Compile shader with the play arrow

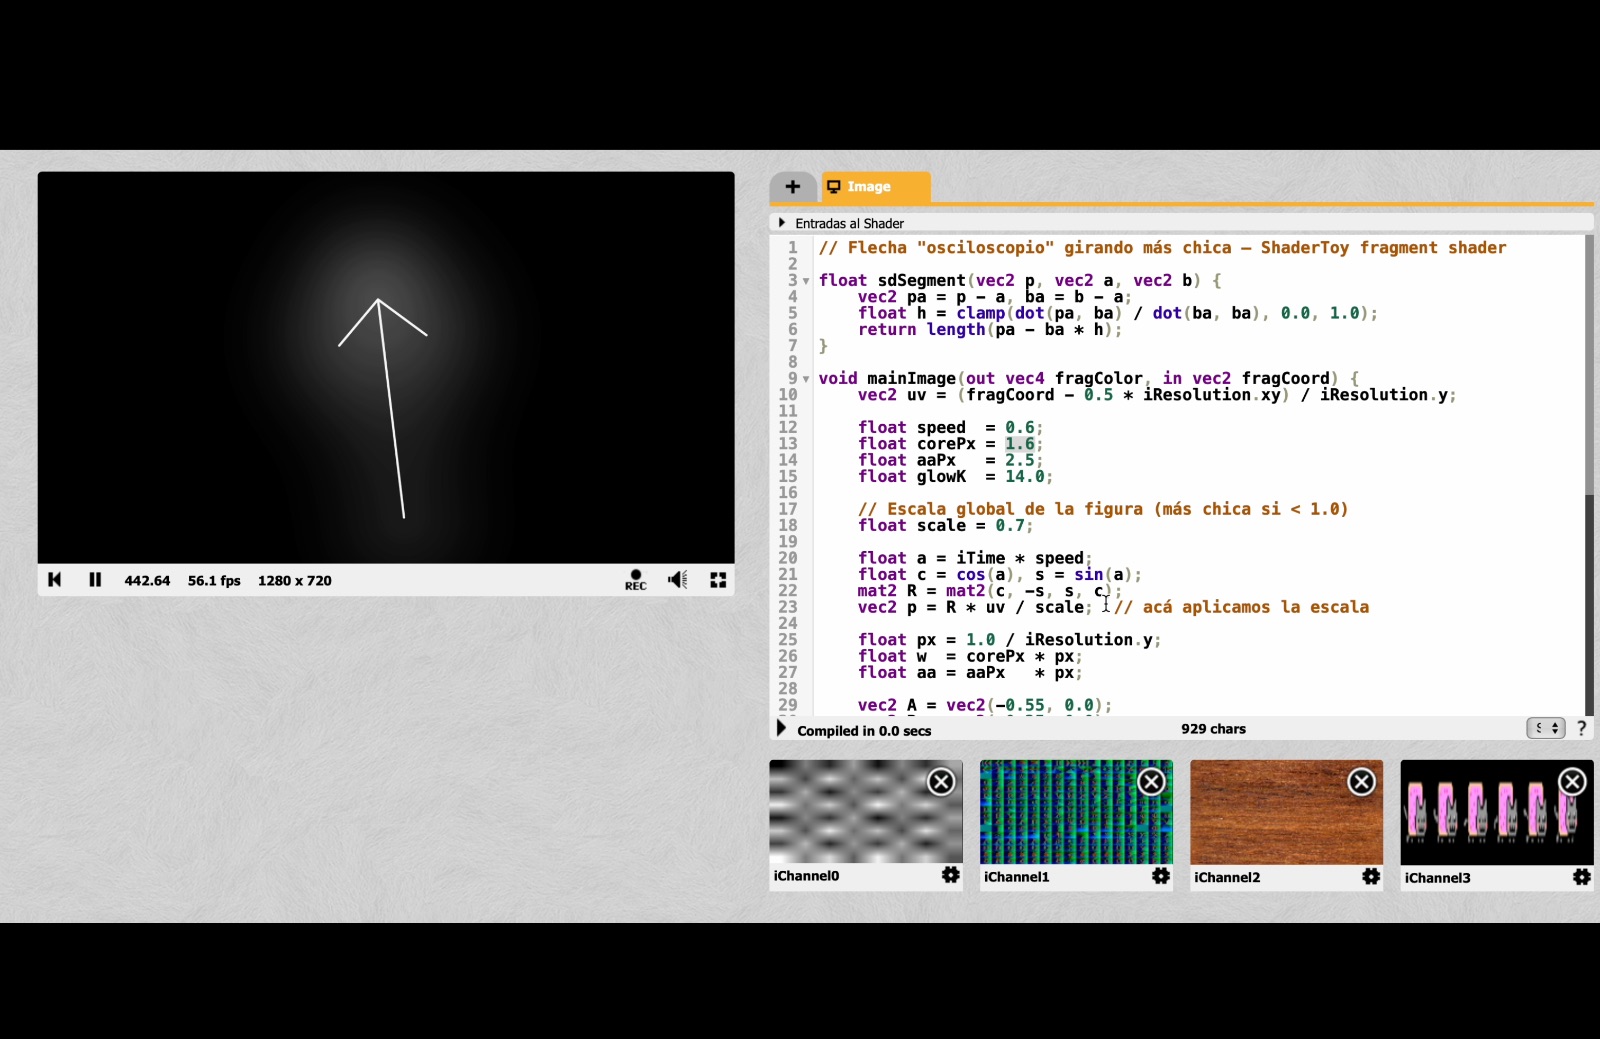click(x=782, y=729)
